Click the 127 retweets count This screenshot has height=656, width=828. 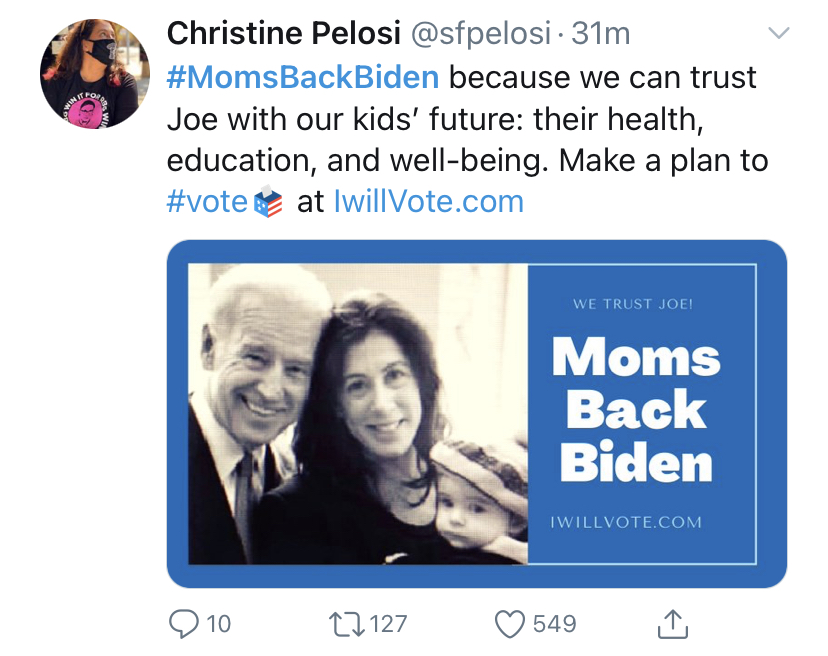[x=388, y=624]
